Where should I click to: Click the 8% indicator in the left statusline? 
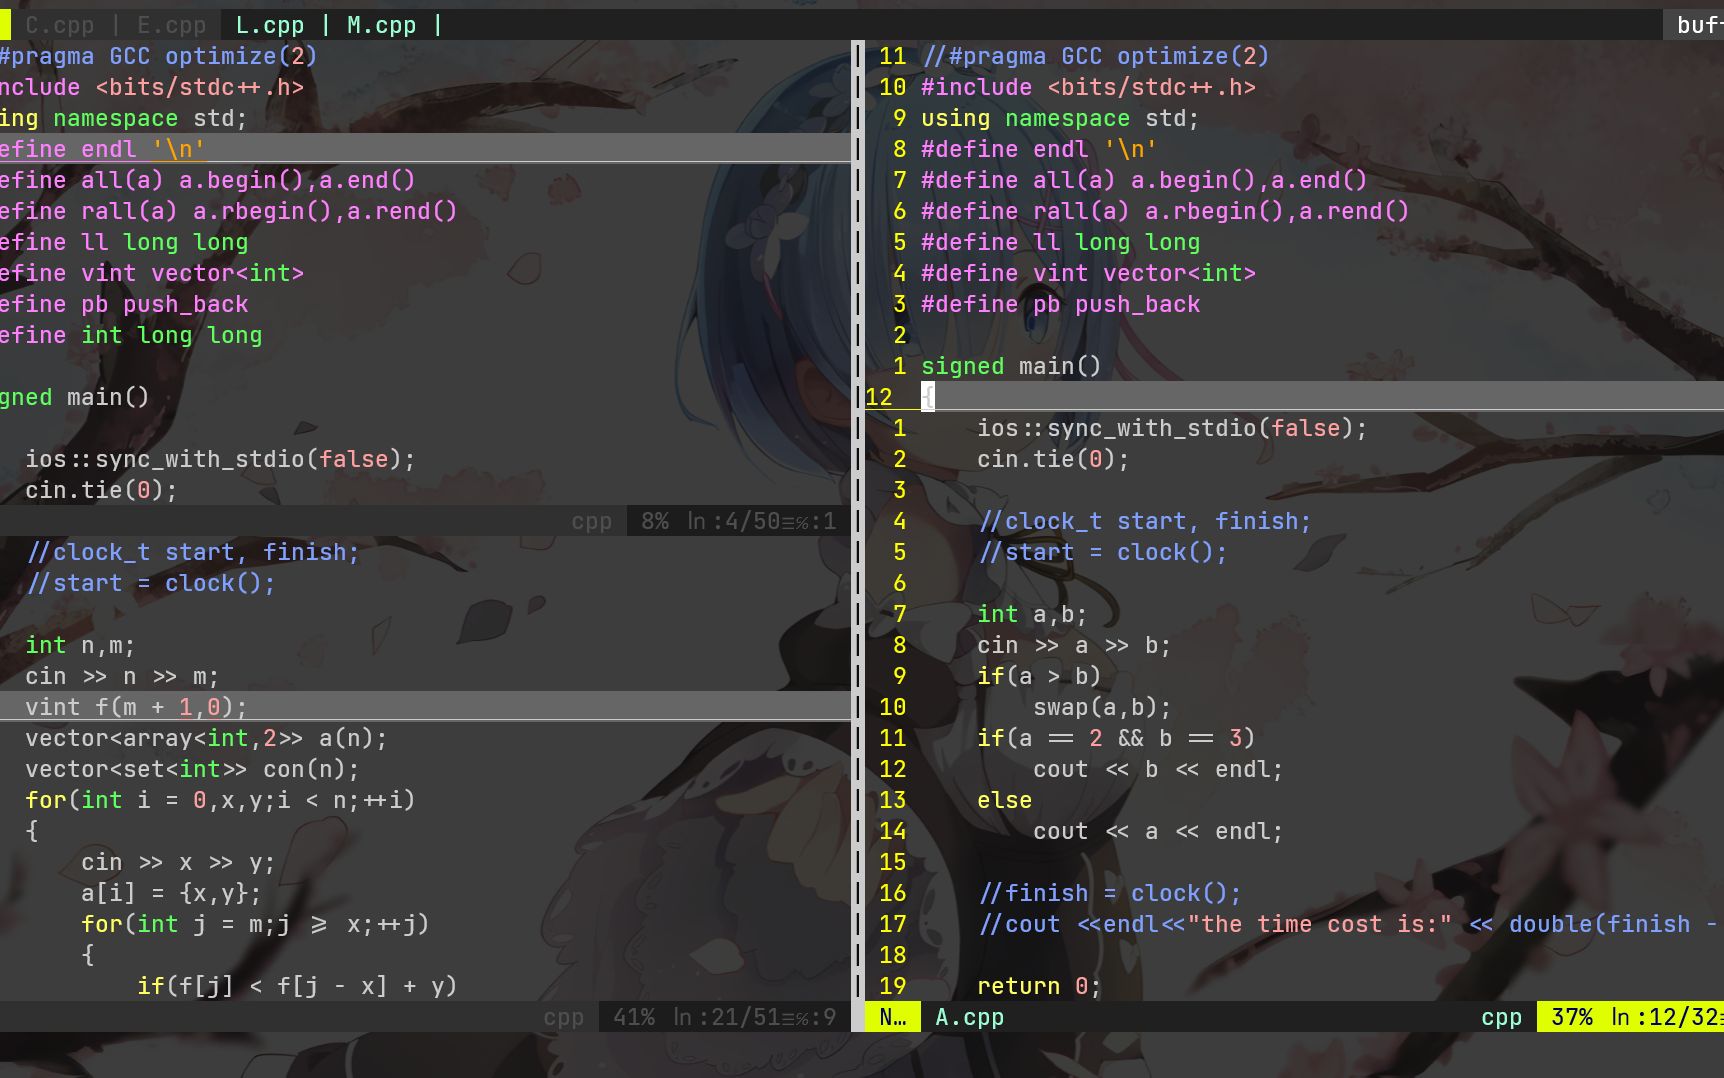click(x=655, y=520)
